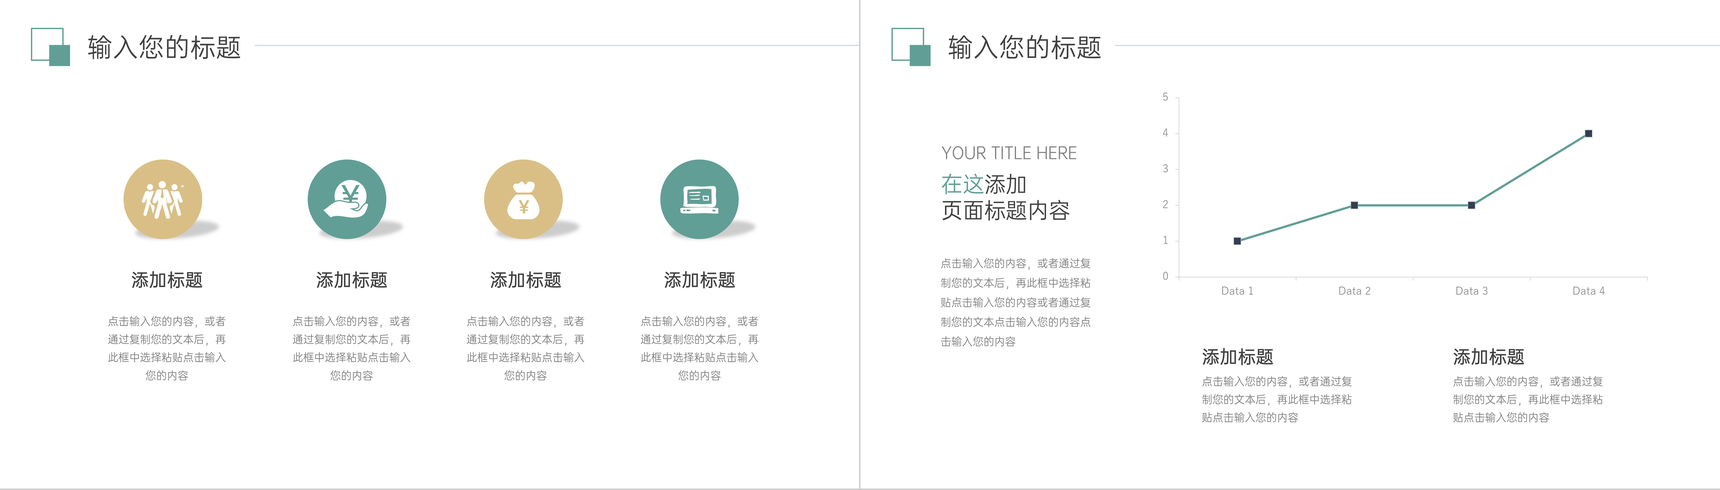Click the y-axis value 5 label
The width and height of the screenshot is (1720, 490).
(1165, 97)
